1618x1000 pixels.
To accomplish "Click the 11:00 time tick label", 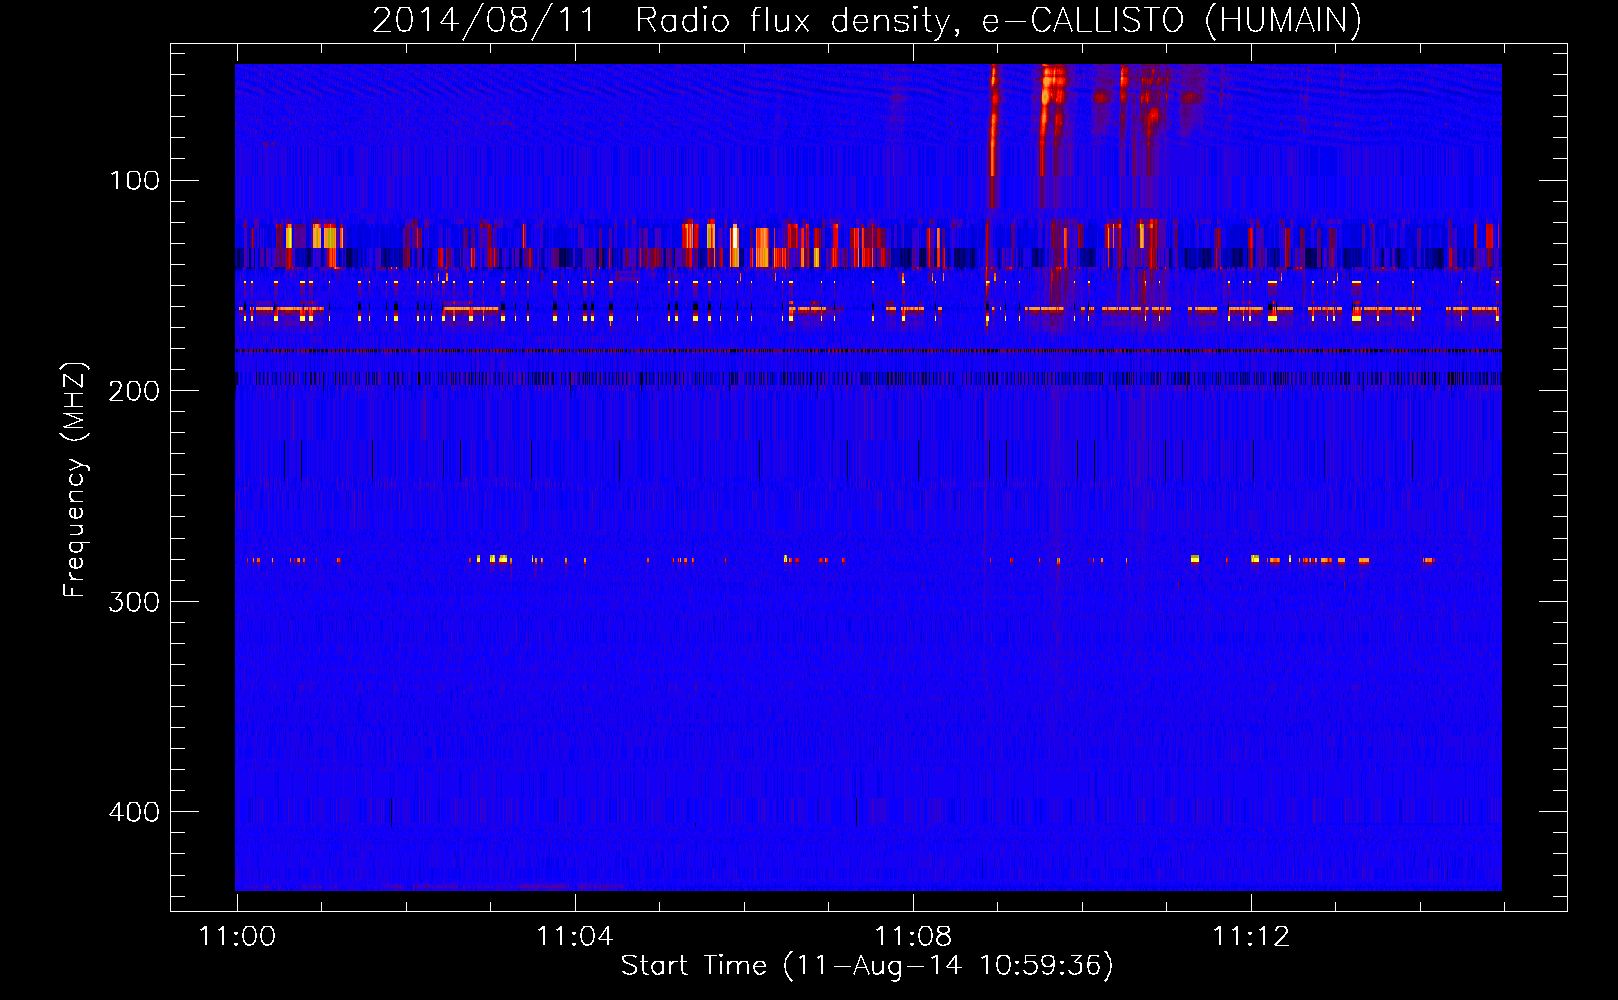I will [x=237, y=936].
